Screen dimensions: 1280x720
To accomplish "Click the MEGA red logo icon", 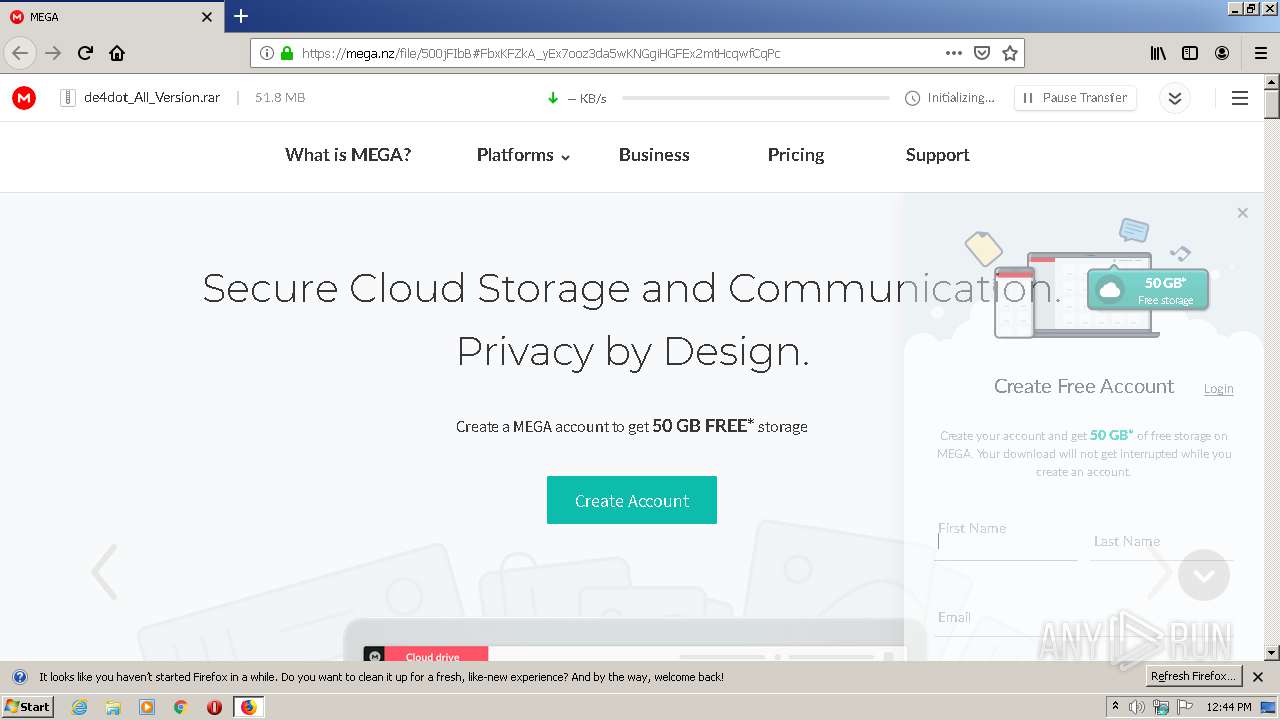I will click(x=24, y=98).
